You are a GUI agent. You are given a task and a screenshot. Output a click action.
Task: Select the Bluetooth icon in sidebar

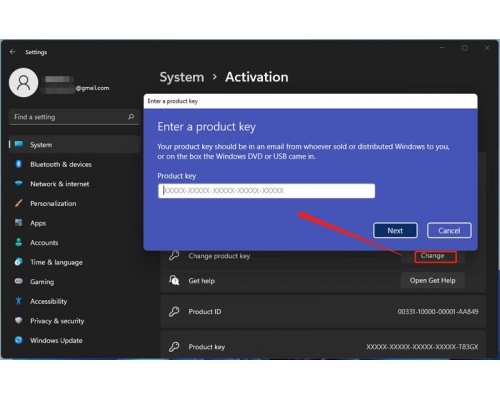(19, 164)
